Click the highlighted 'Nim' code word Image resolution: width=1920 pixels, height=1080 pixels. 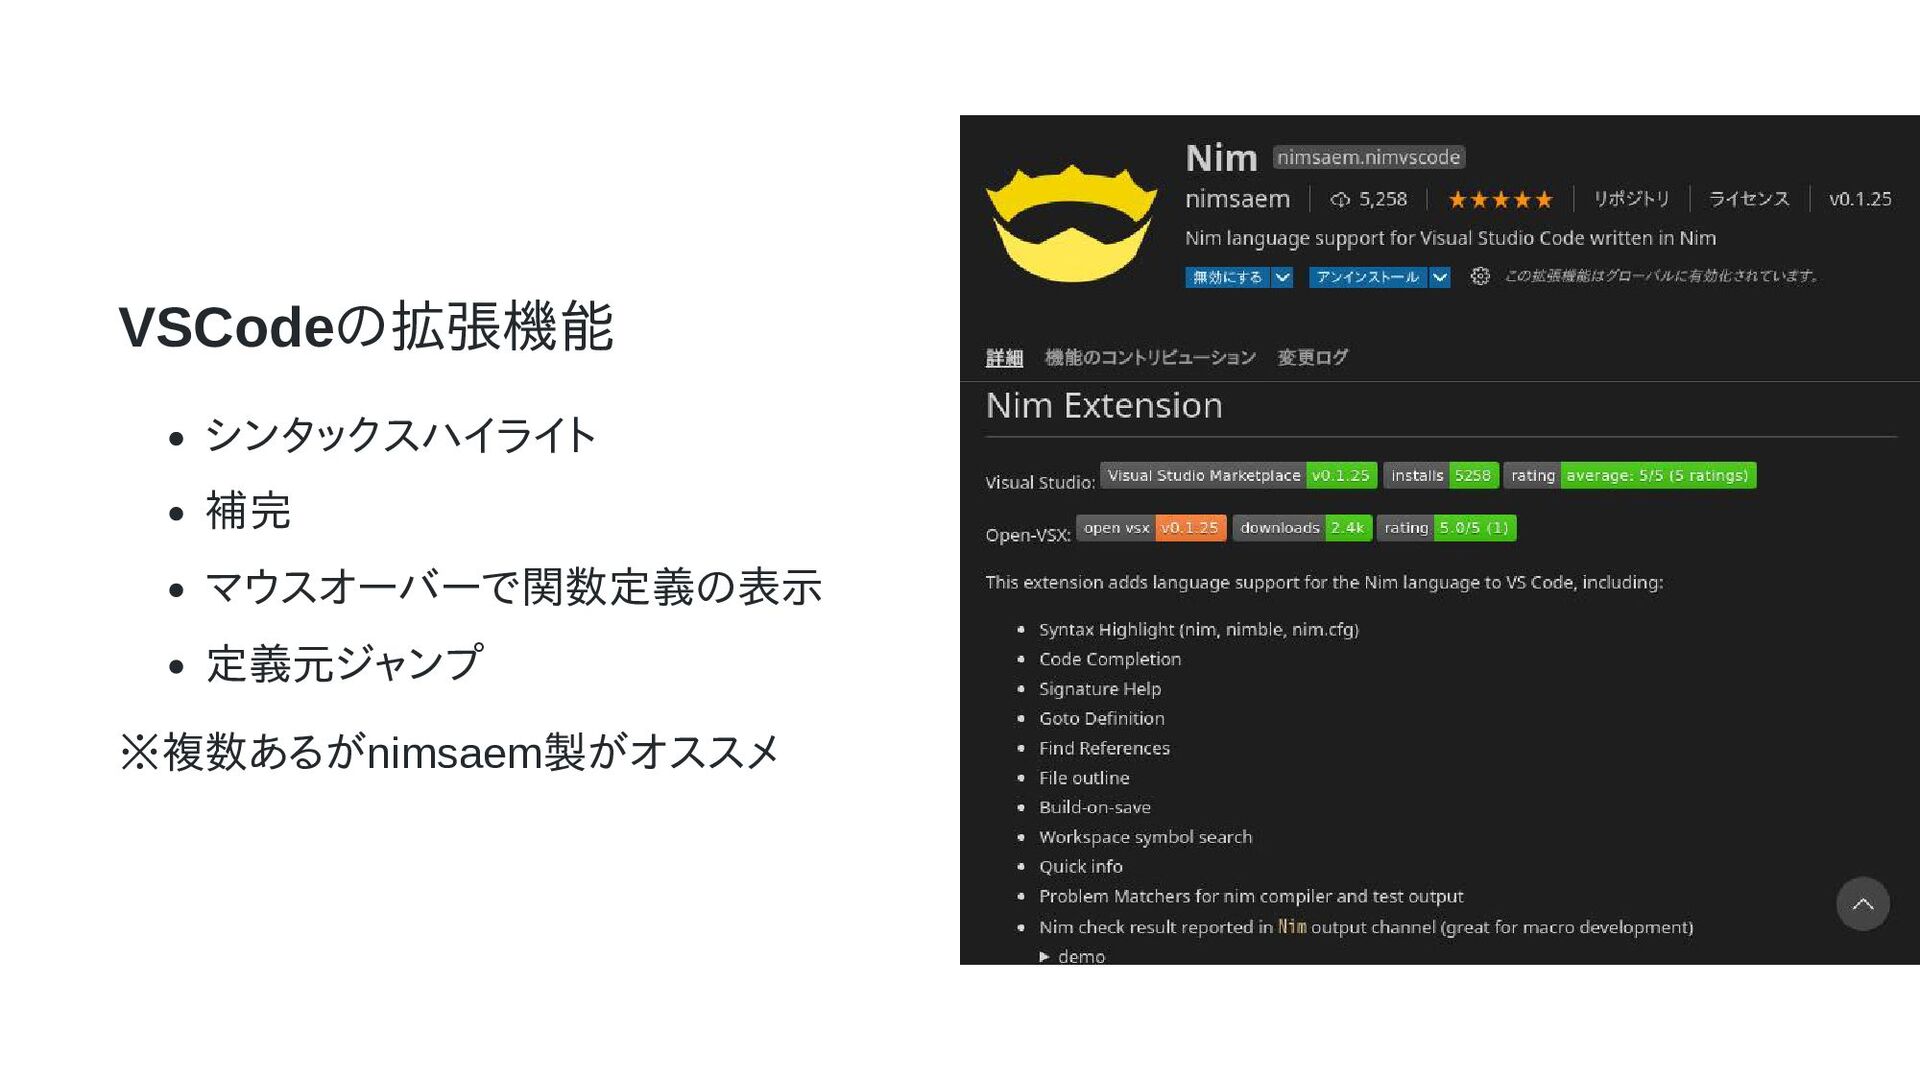[x=1292, y=927]
